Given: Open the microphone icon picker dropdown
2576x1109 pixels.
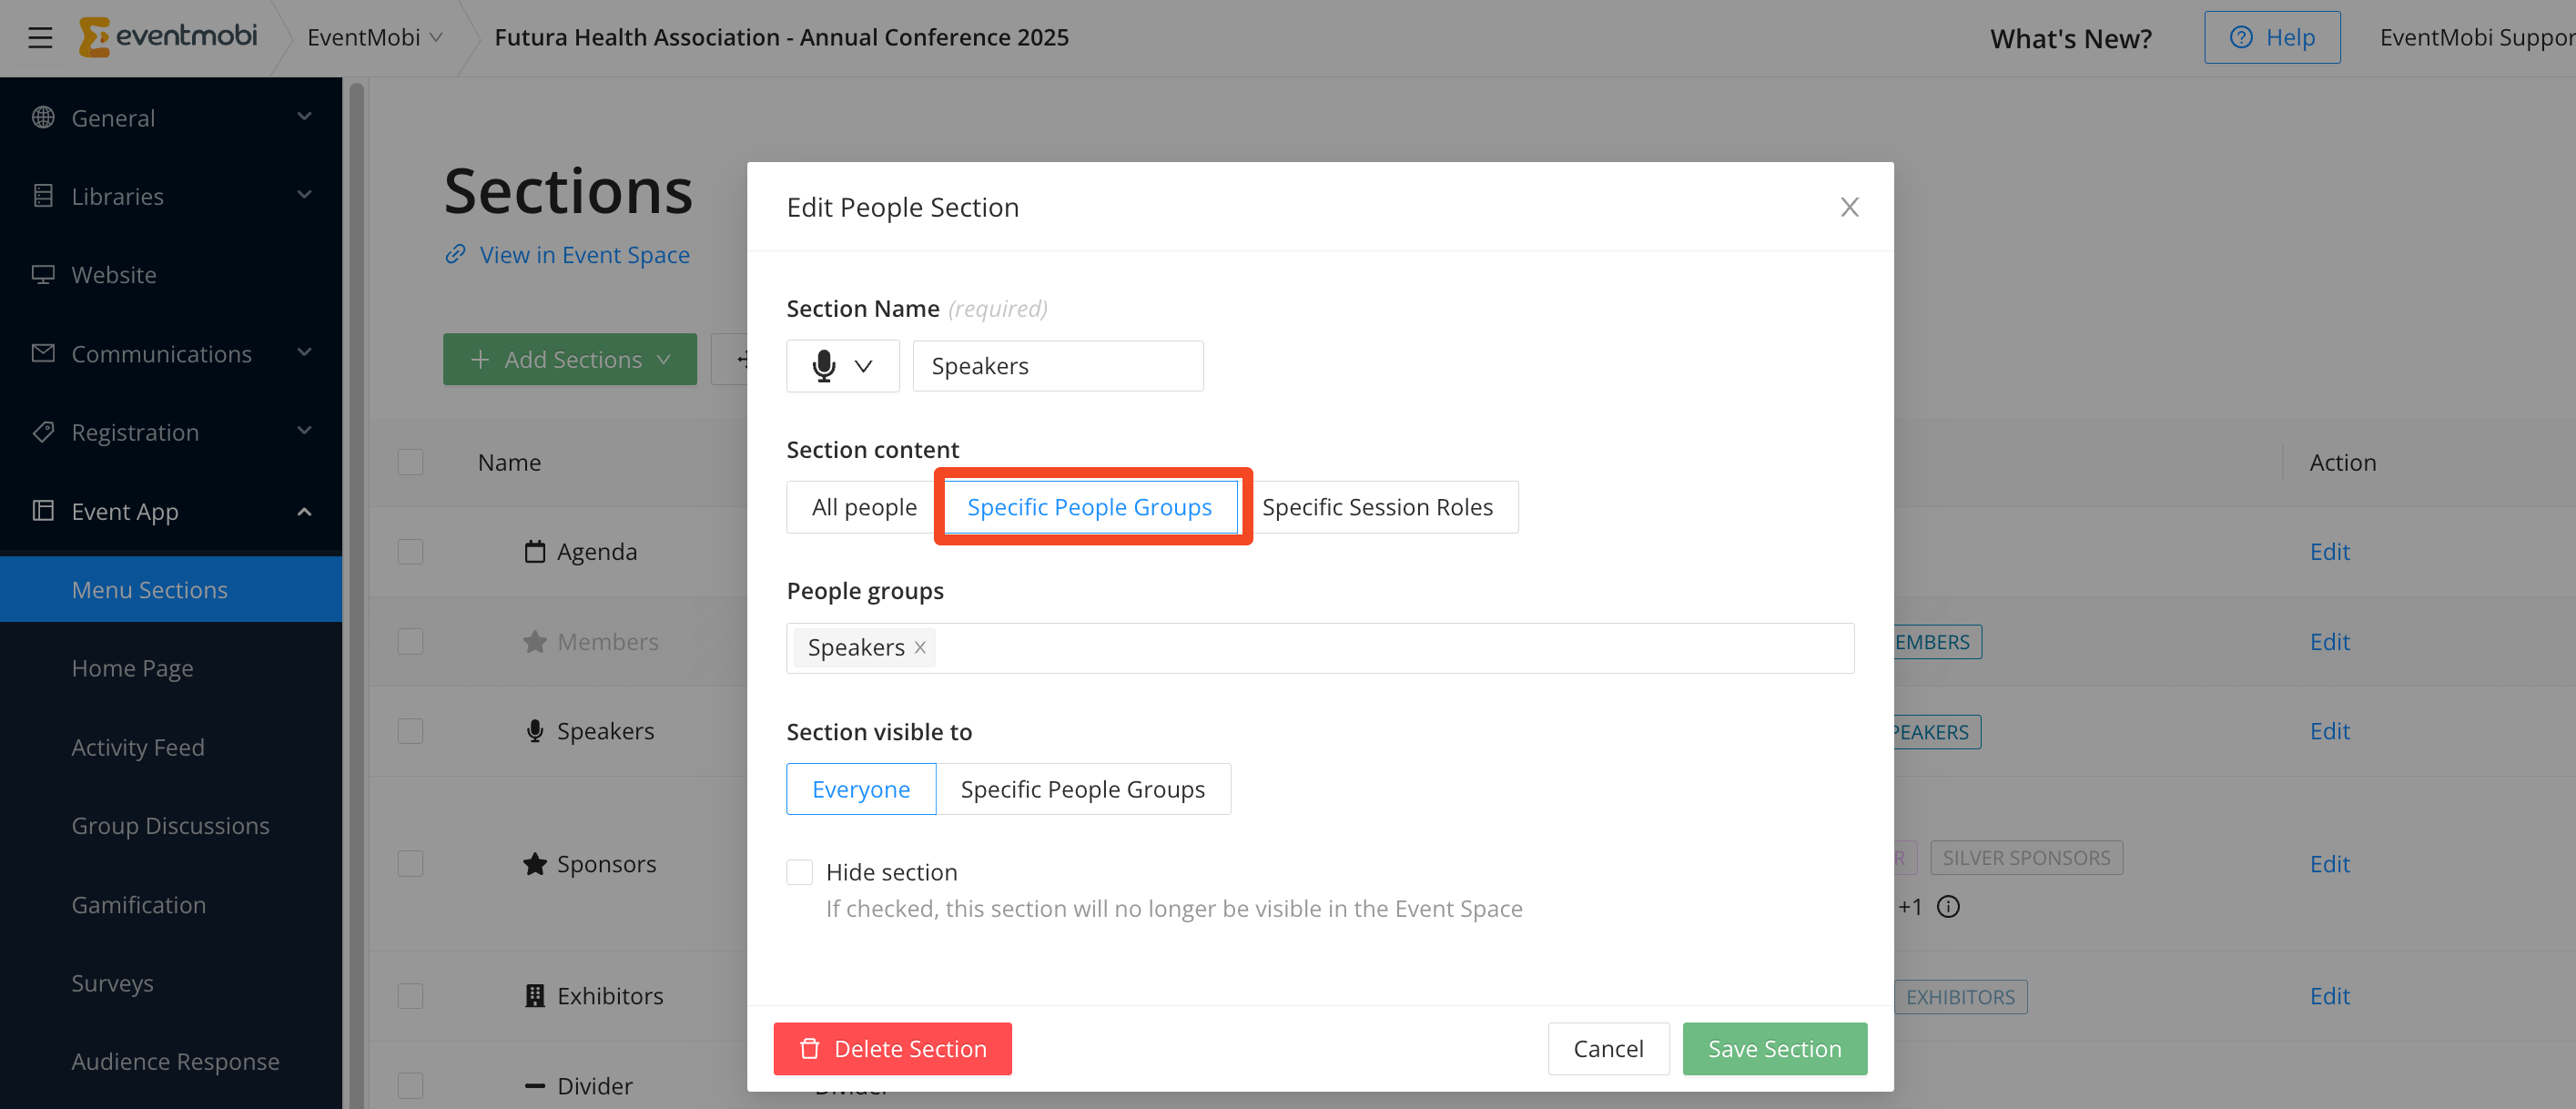Looking at the screenshot, I should [x=842, y=366].
